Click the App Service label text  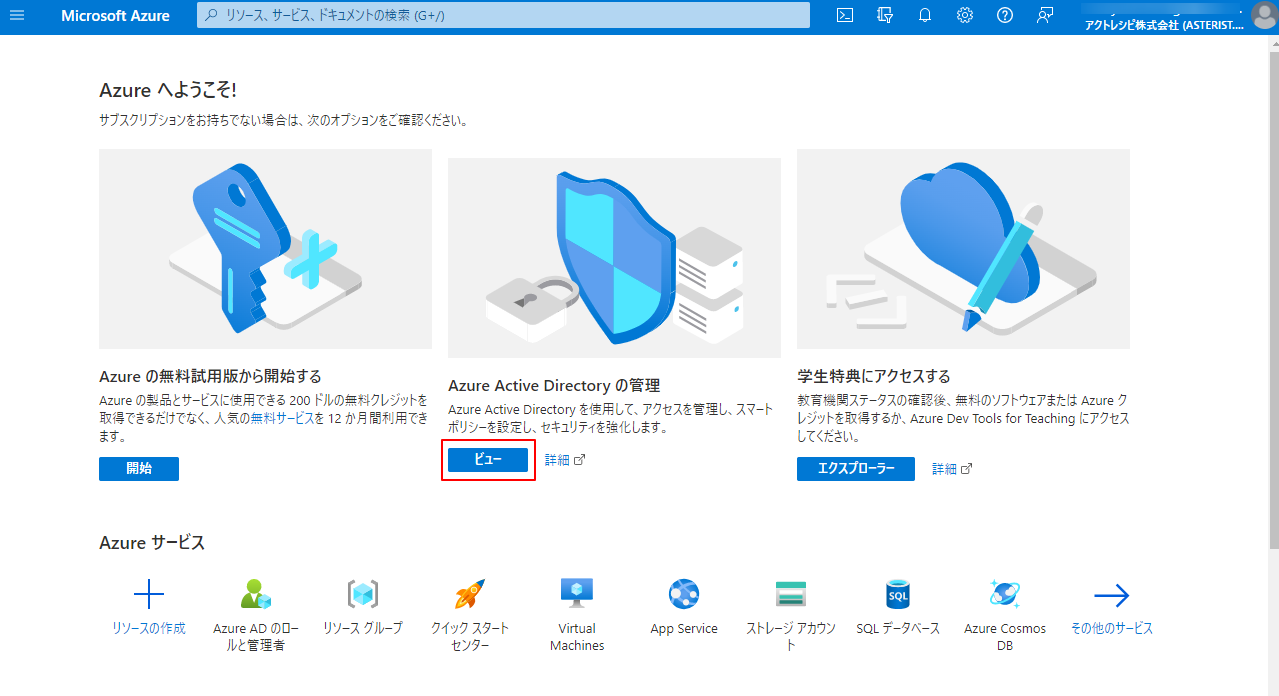tap(684, 628)
